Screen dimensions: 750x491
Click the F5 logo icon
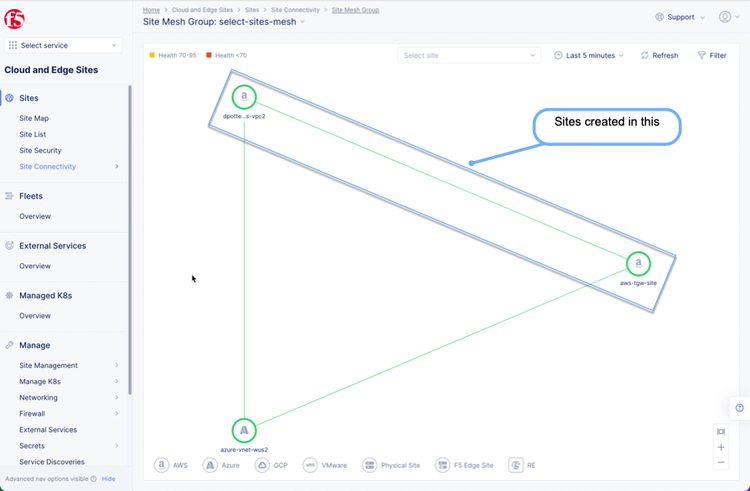[x=17, y=17]
